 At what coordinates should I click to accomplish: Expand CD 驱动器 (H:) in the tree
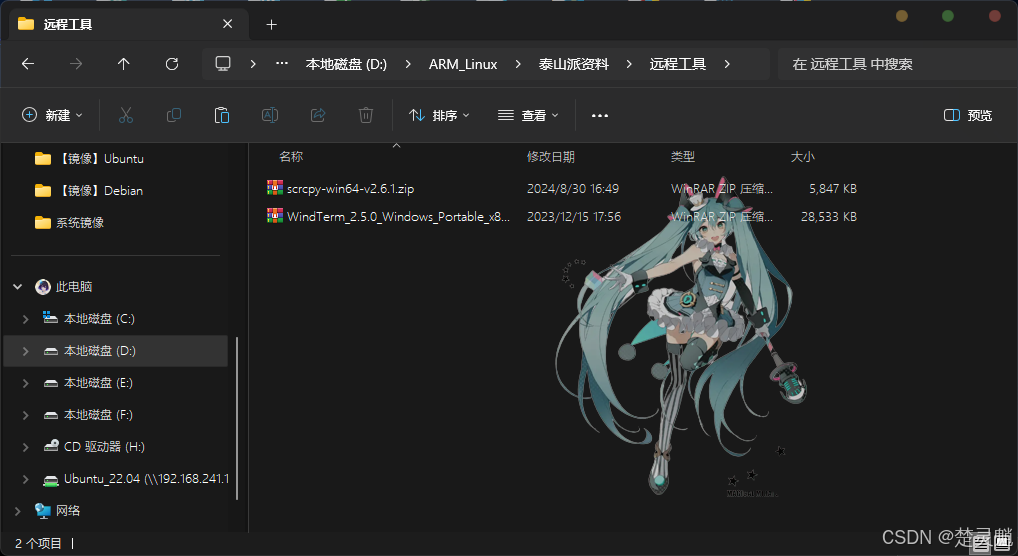[25, 447]
